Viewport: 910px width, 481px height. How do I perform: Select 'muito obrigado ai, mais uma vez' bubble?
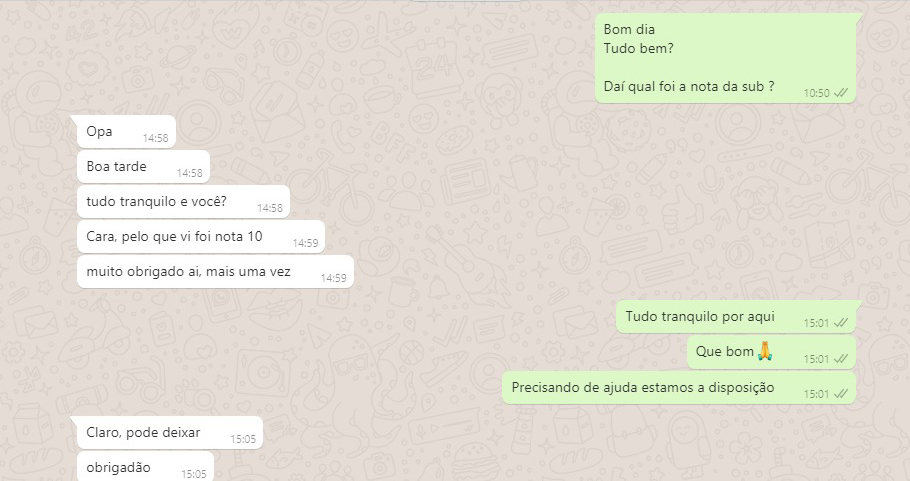tap(215, 272)
